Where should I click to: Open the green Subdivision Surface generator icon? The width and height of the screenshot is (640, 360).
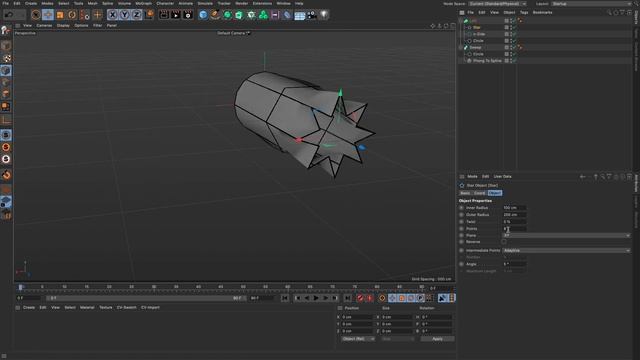point(227,15)
